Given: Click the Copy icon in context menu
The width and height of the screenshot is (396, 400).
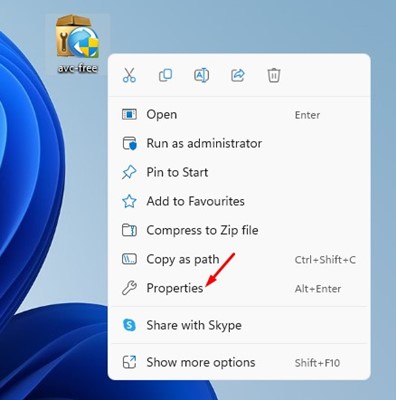Looking at the screenshot, I should coord(165,75).
